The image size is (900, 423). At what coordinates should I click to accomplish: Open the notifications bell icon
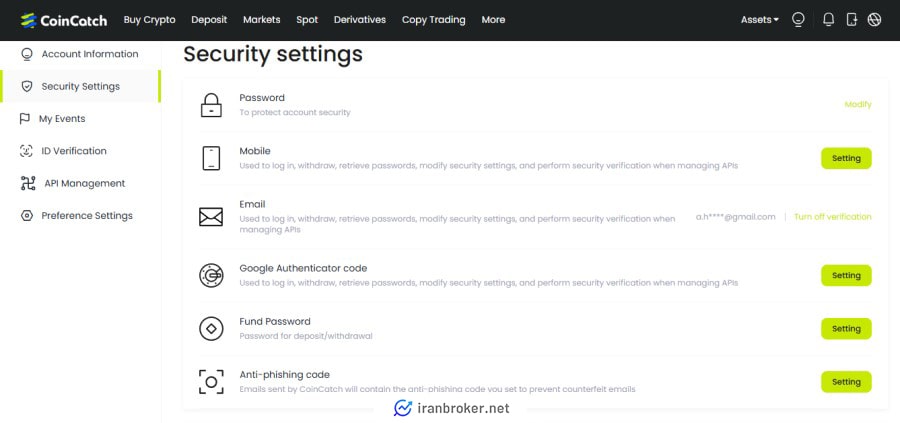828,20
